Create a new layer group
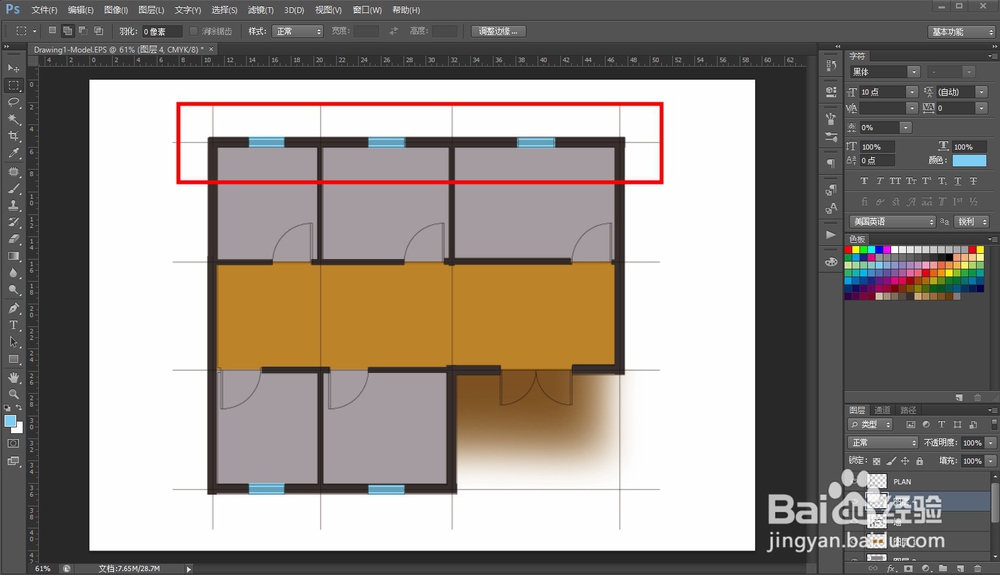This screenshot has height=575, width=1000. pos(943,568)
